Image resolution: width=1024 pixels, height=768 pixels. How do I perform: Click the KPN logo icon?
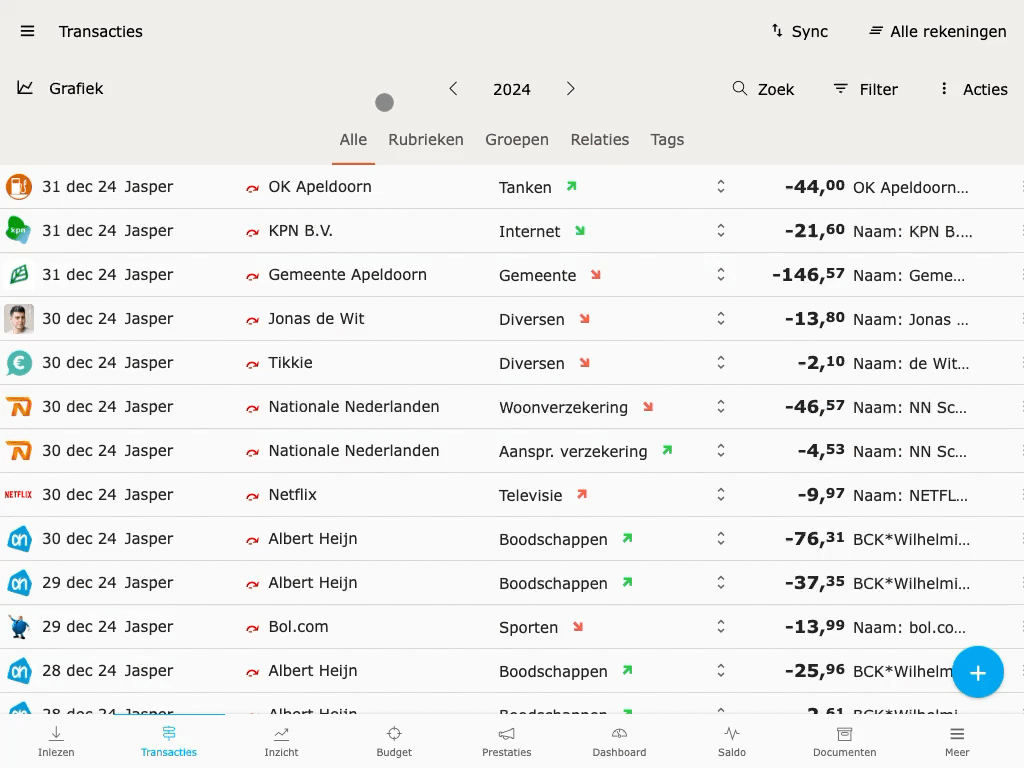click(18, 231)
